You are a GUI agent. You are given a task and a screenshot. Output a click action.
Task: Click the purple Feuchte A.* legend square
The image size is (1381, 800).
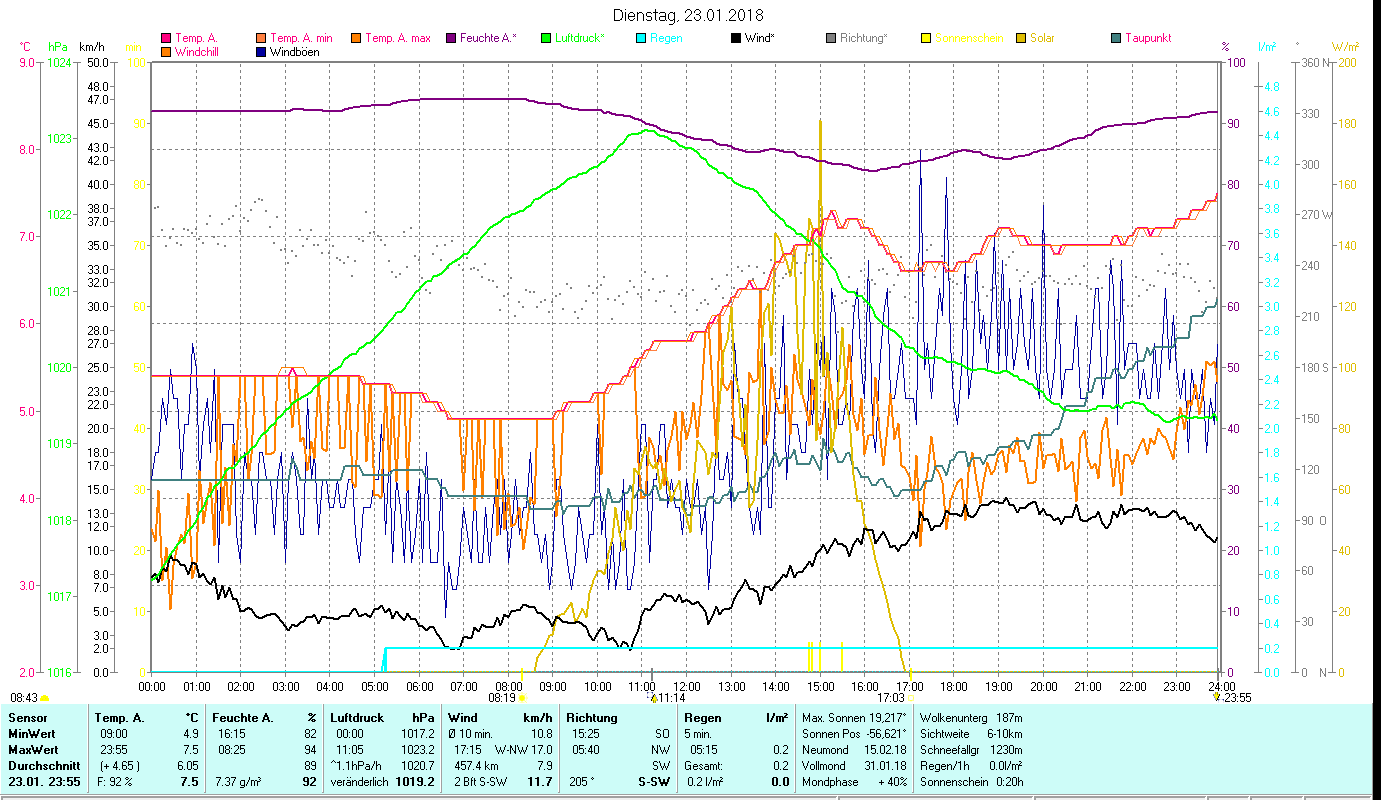click(452, 39)
